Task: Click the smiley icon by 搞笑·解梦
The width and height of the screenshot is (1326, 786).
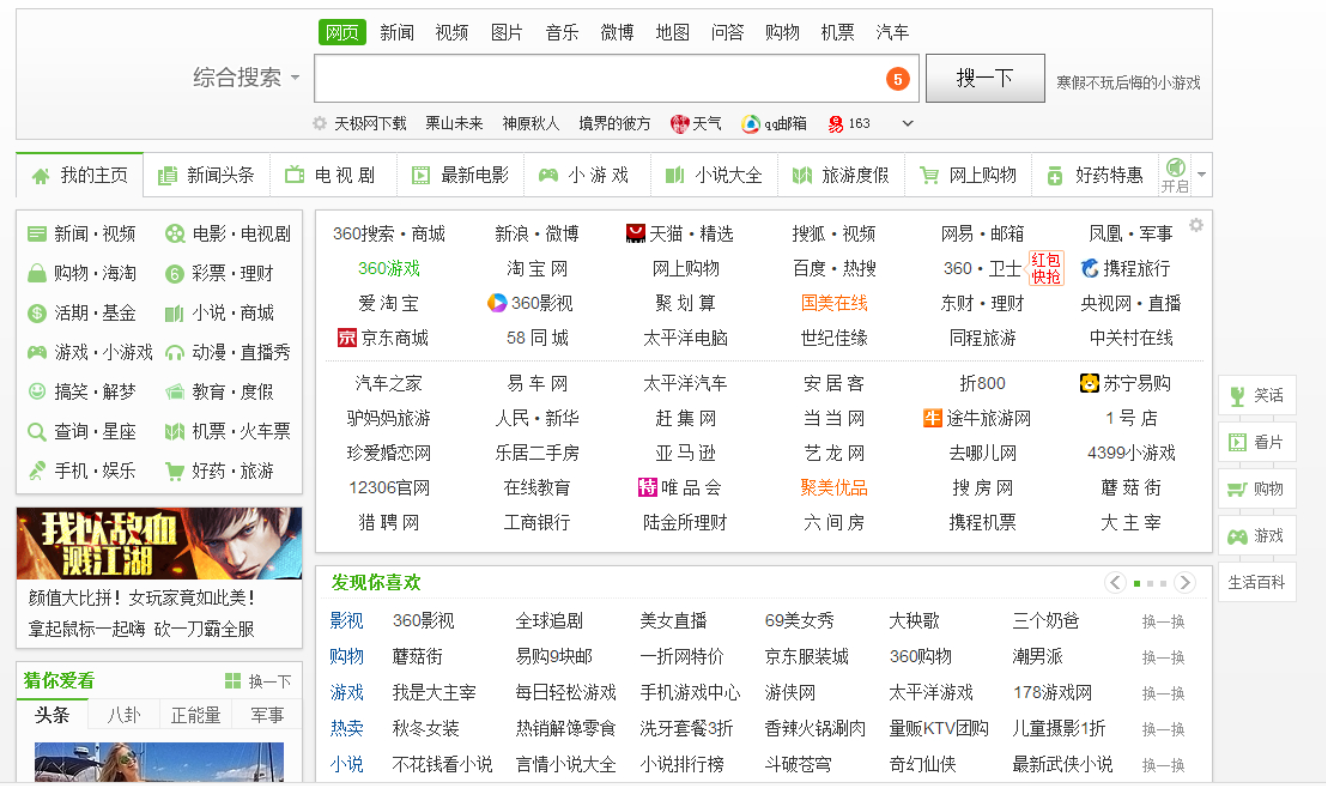Action: click(37, 391)
